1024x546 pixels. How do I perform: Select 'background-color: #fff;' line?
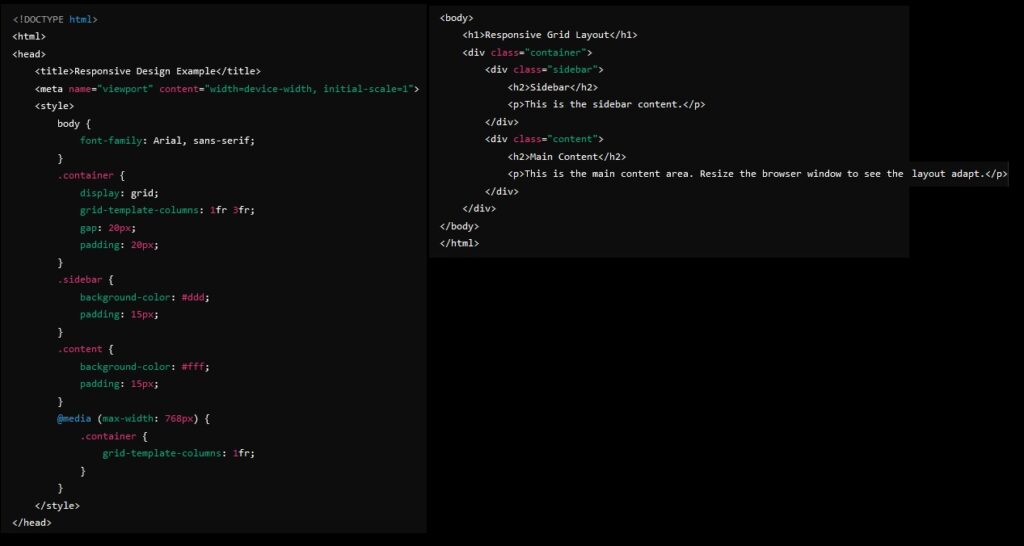(145, 366)
